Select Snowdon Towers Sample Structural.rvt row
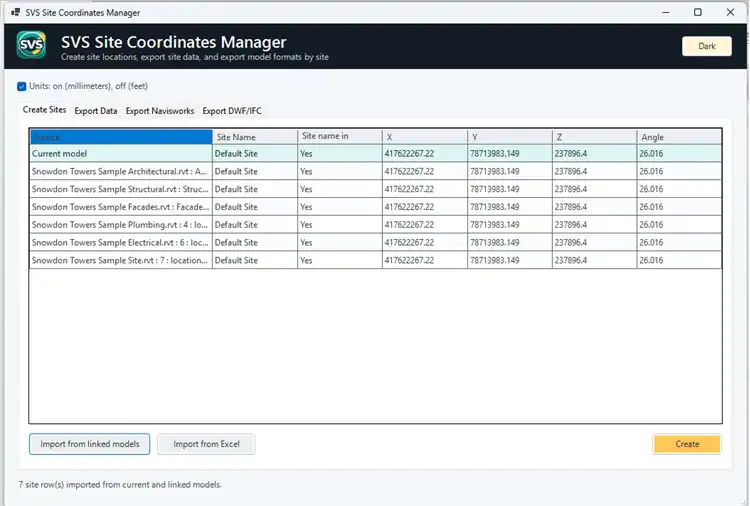 [x=375, y=189]
